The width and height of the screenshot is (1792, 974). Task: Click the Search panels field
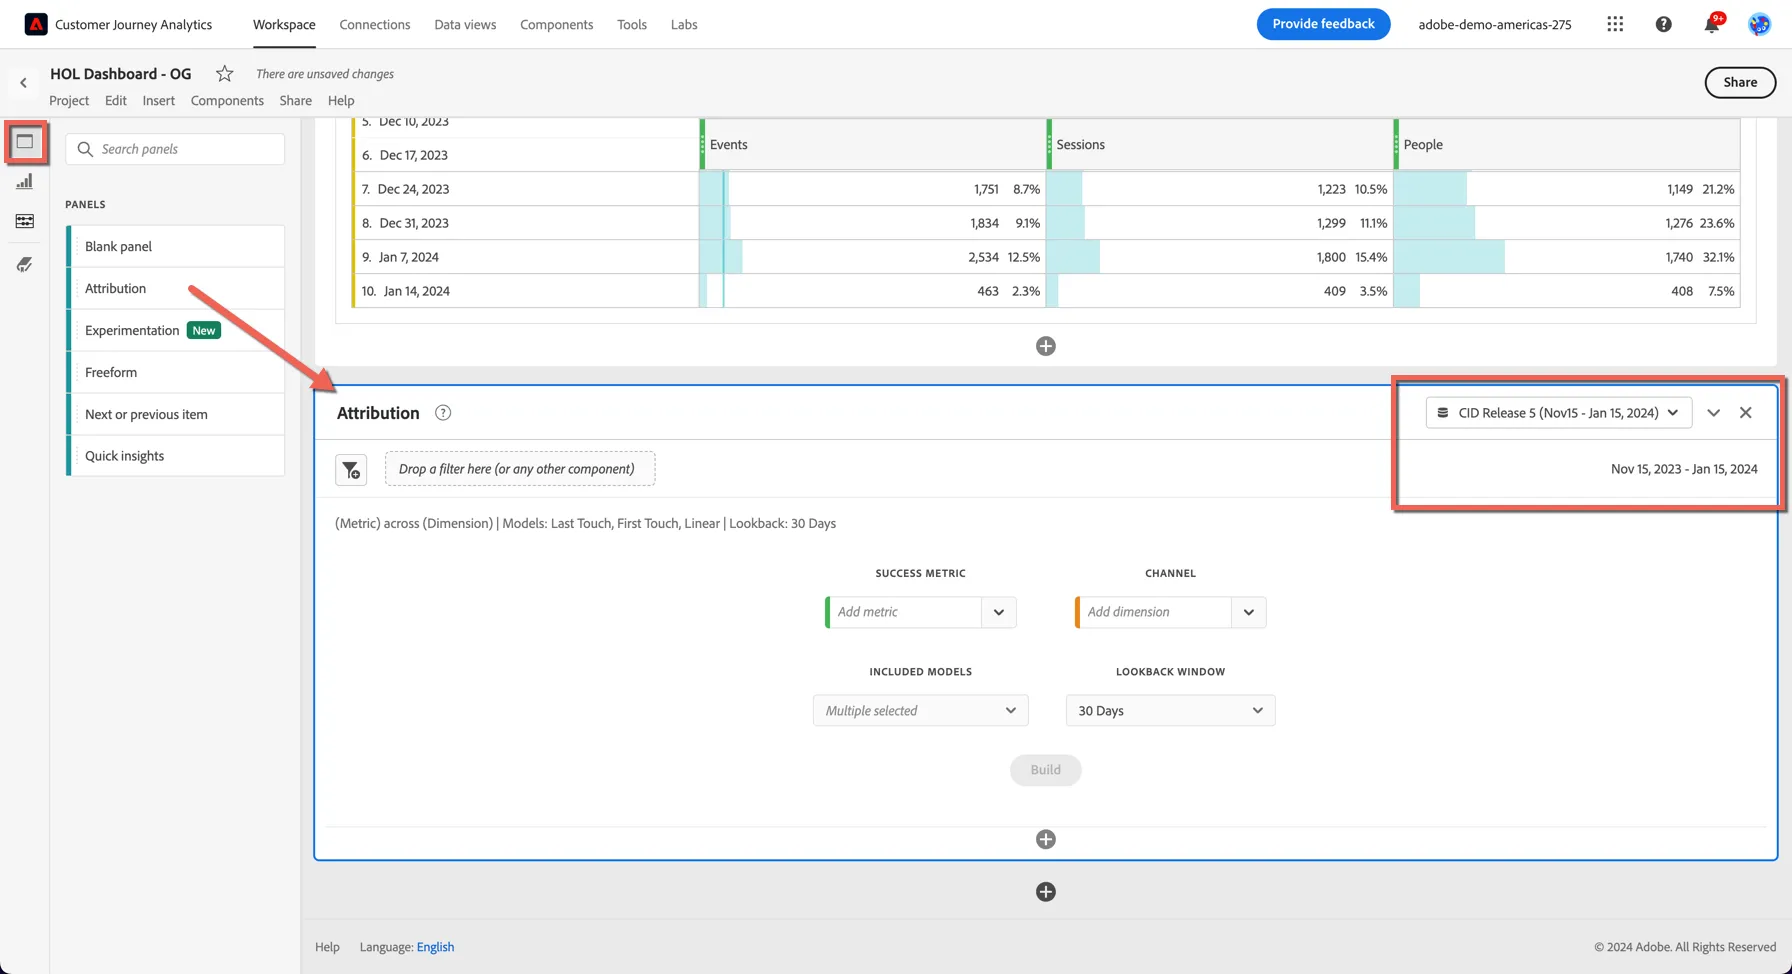coord(175,149)
